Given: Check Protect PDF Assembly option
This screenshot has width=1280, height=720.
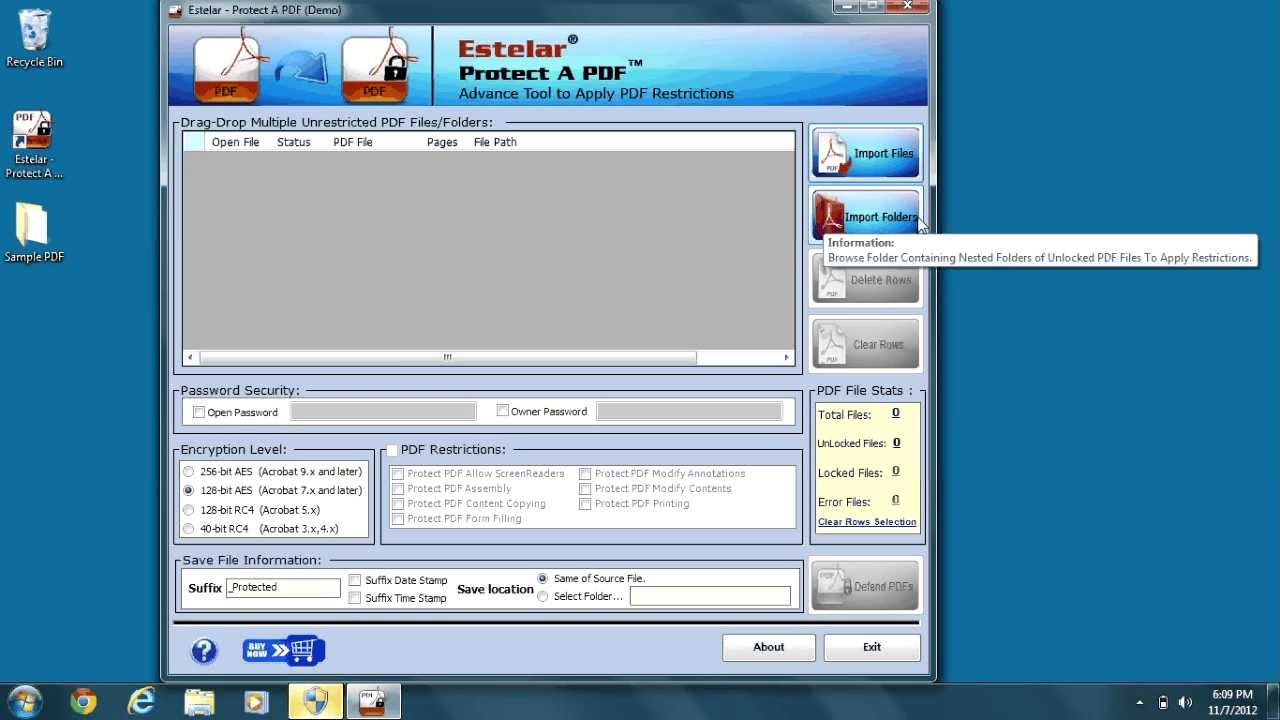Looking at the screenshot, I should coord(398,489).
